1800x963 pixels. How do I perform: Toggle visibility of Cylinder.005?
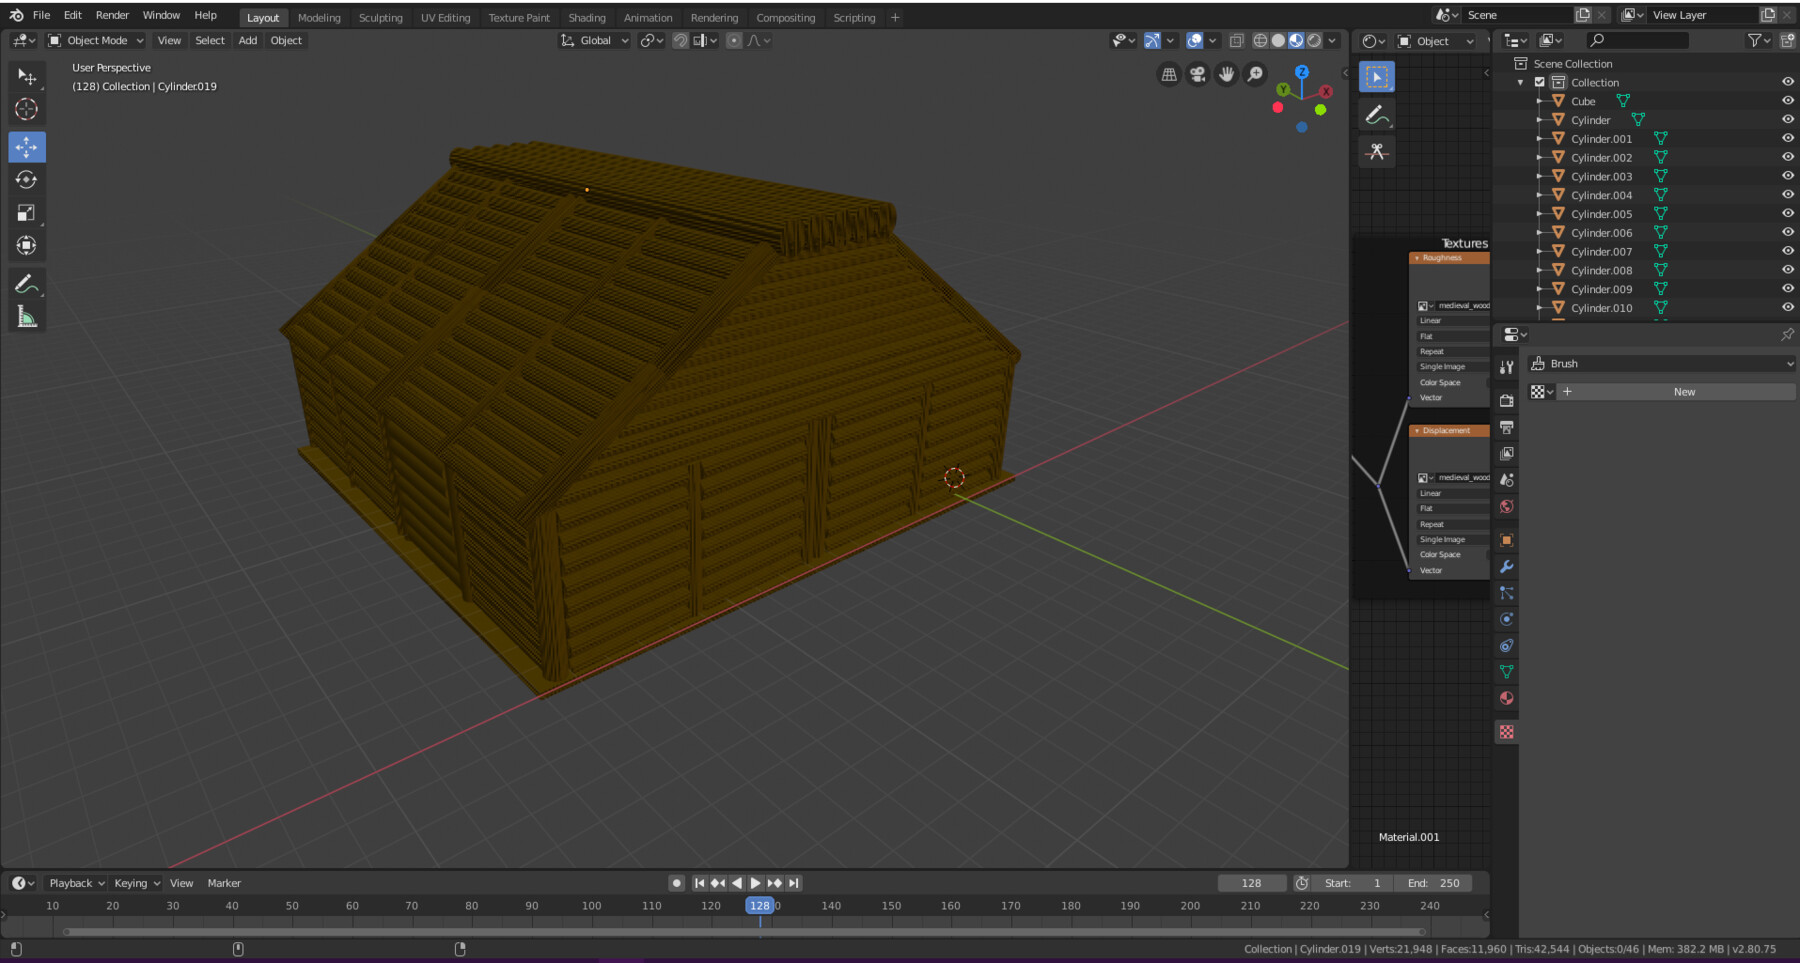tap(1786, 213)
